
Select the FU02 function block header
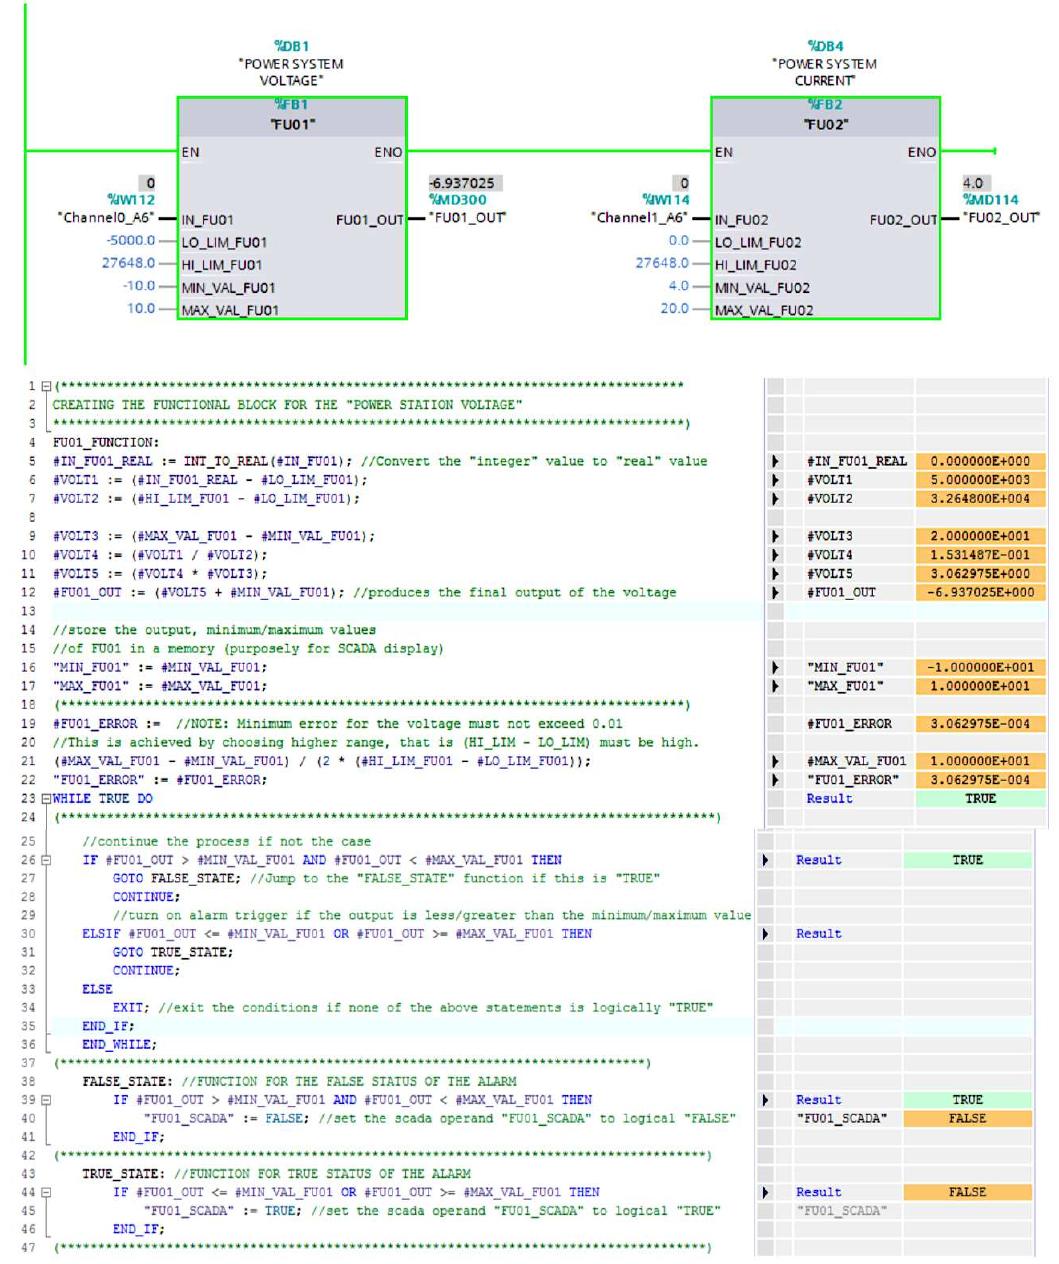pyautogui.click(x=825, y=116)
